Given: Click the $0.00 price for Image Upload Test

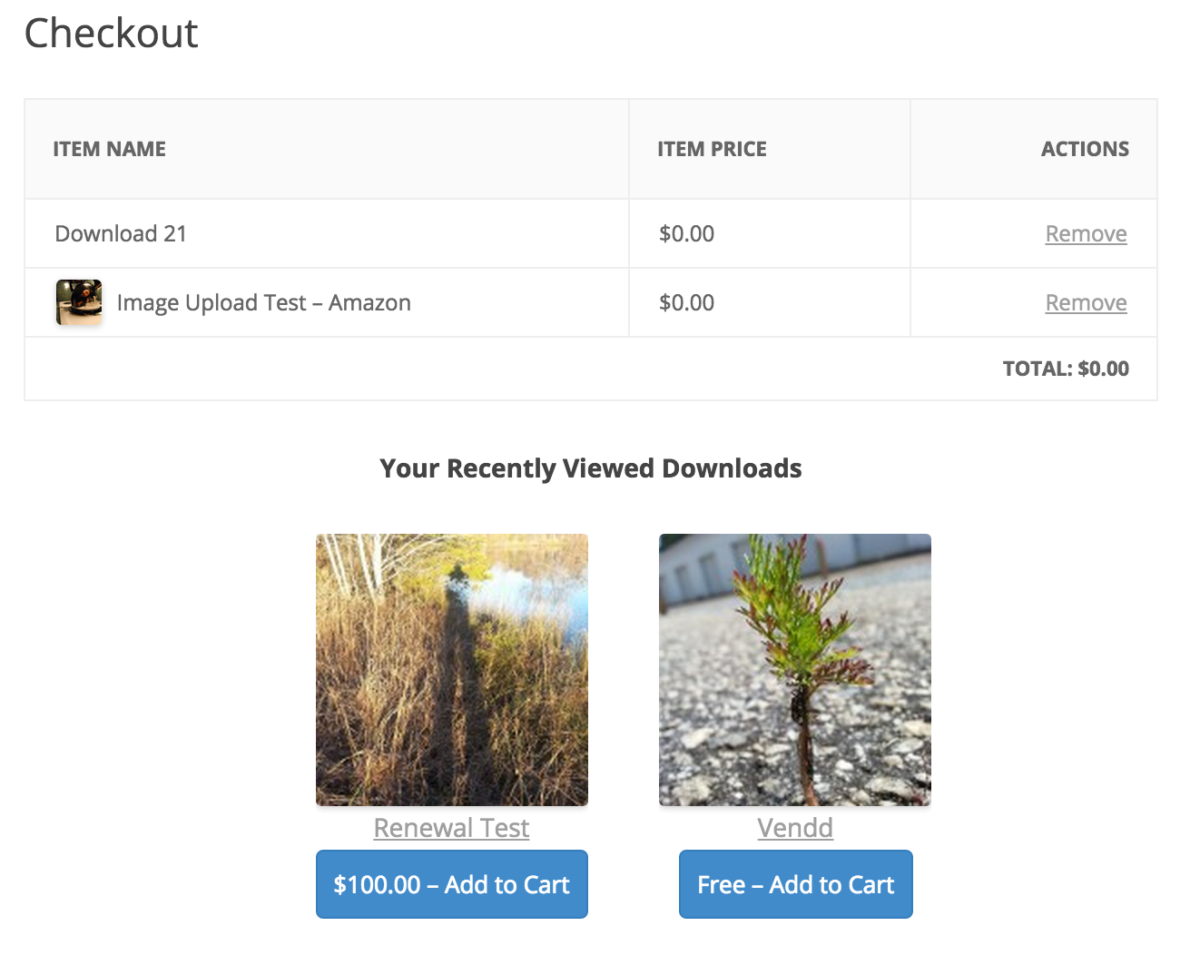Looking at the screenshot, I should (687, 302).
